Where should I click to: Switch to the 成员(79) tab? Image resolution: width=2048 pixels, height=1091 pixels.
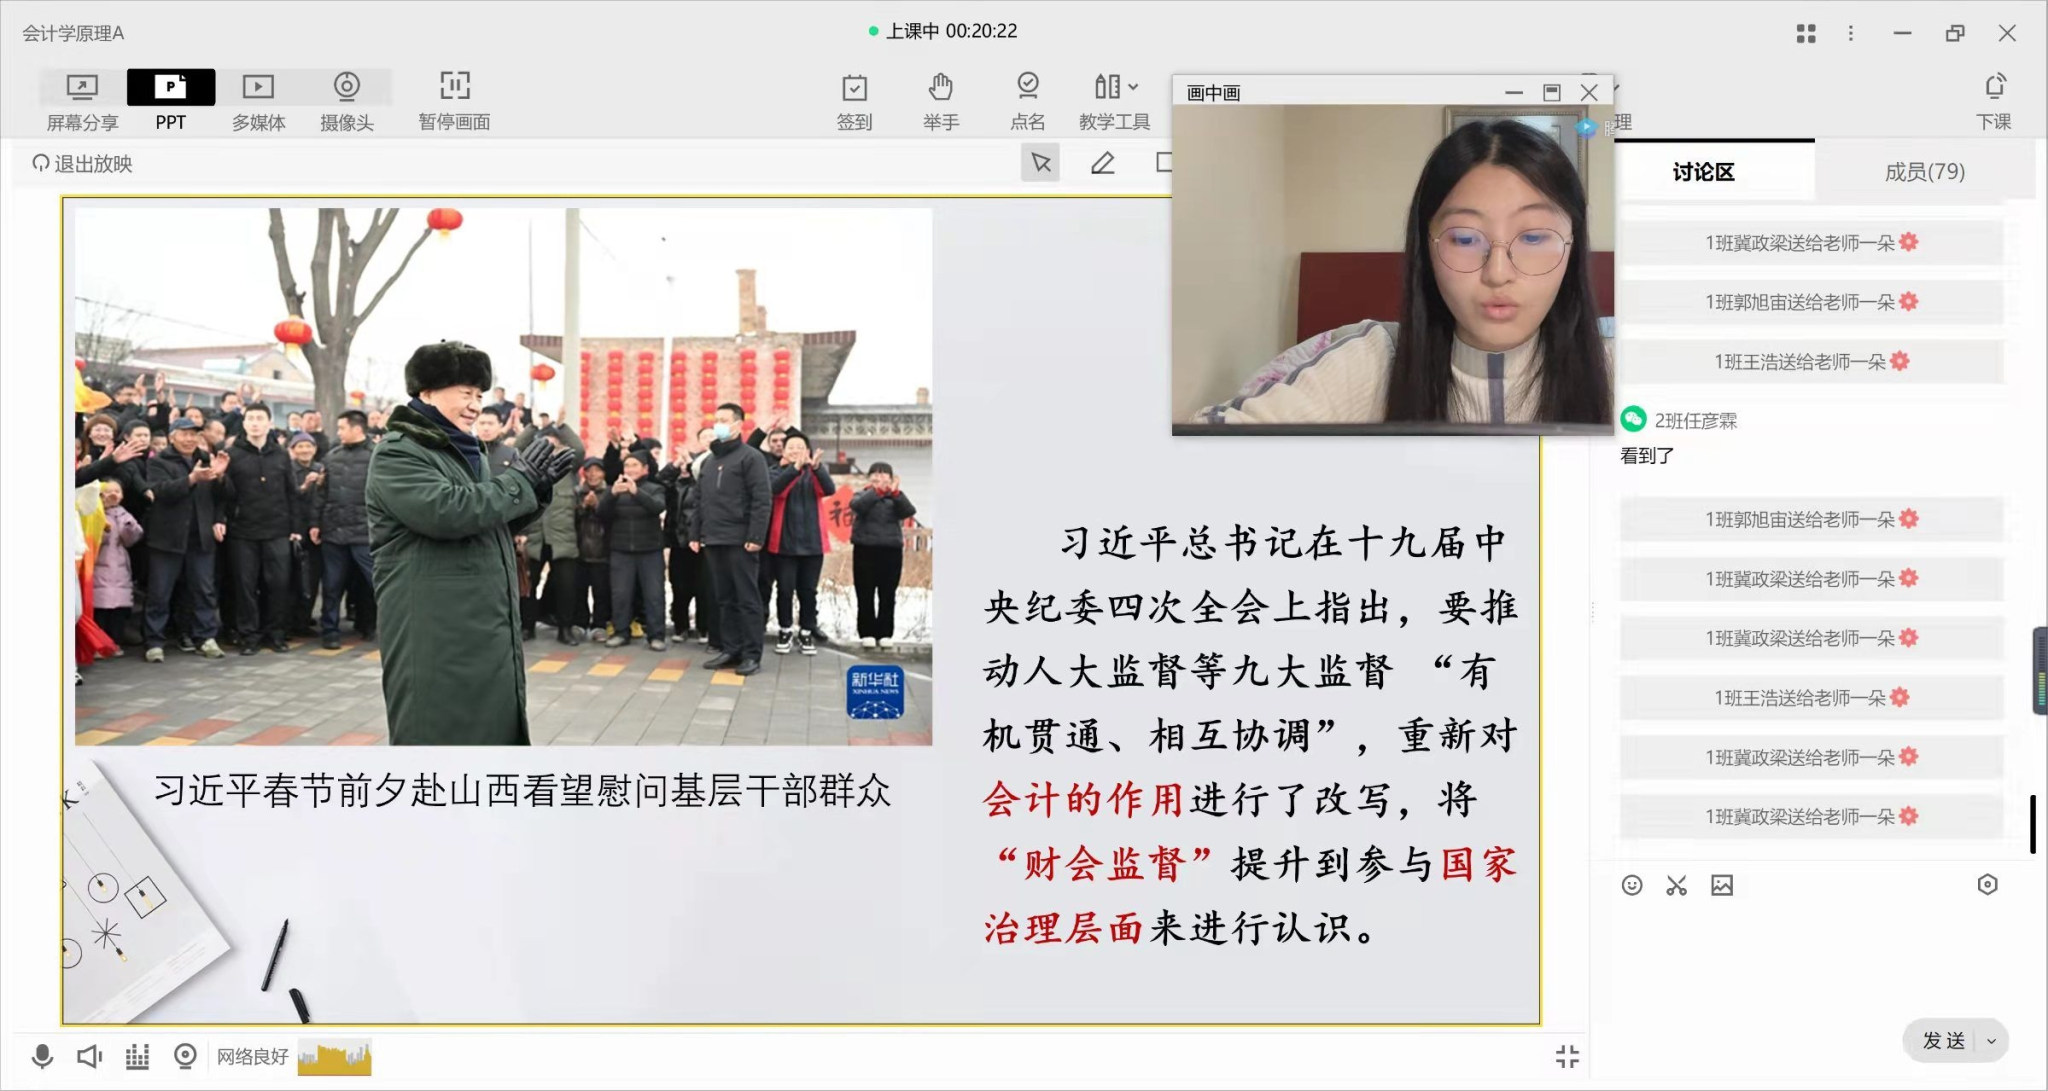tap(1924, 172)
